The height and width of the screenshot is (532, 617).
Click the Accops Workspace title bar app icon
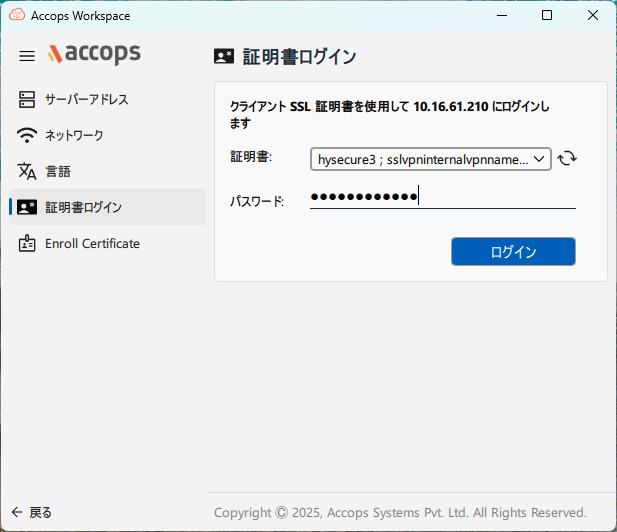pos(17,15)
